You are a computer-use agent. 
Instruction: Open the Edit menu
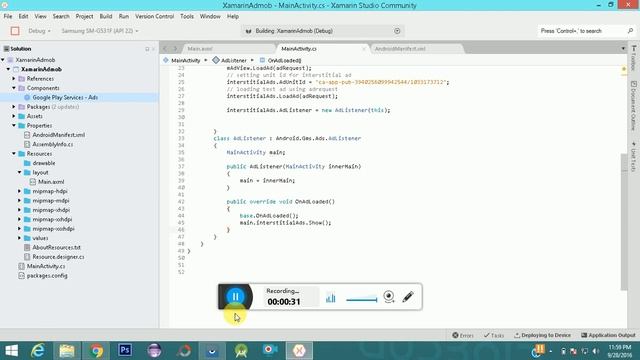[23, 16]
